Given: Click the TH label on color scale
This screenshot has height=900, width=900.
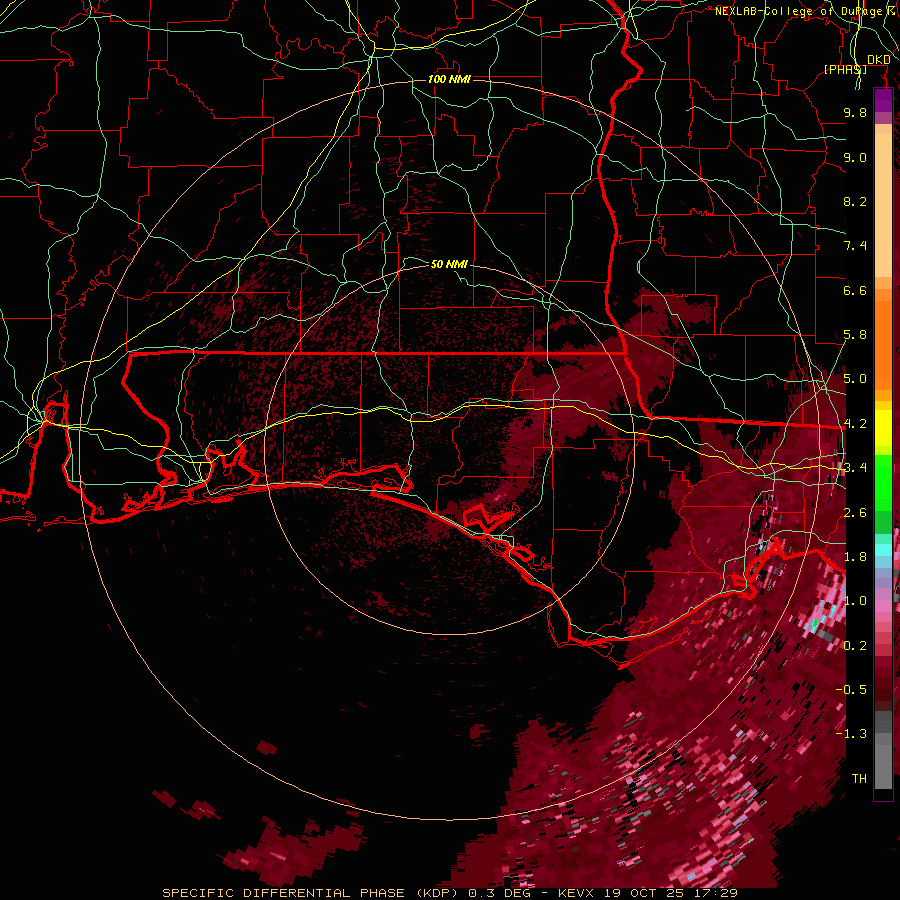Looking at the screenshot, I should [859, 779].
